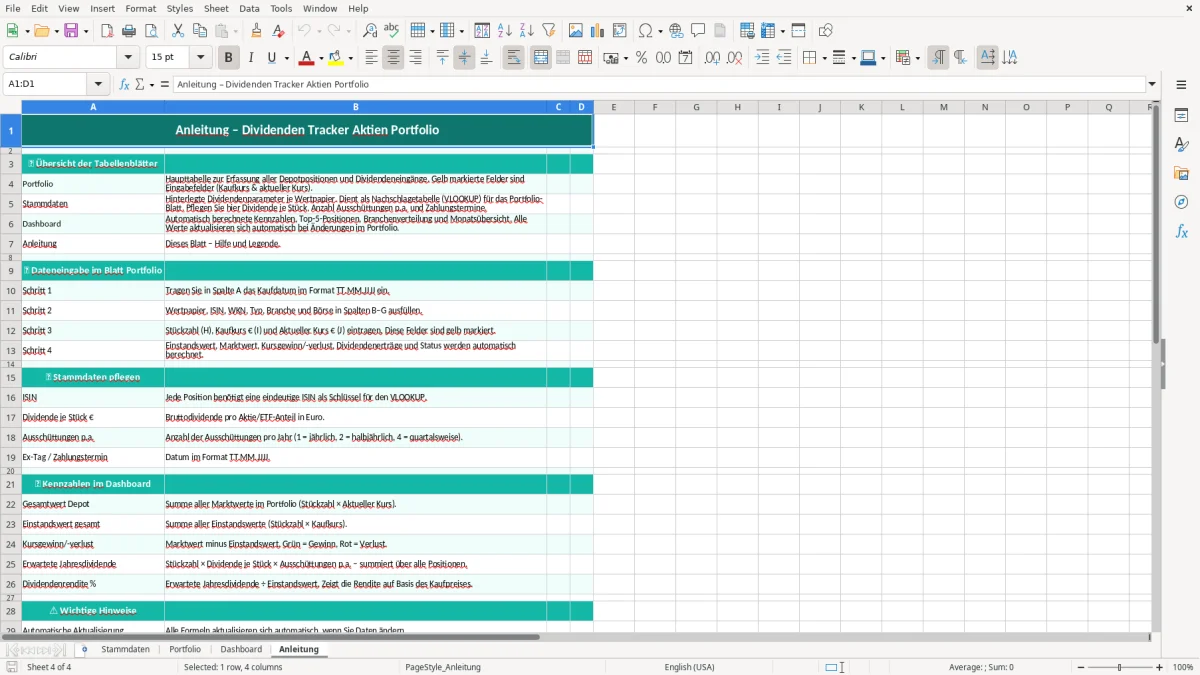Open the Font Size dropdown arrow
Image resolution: width=1200 pixels, height=675 pixels.
[x=200, y=58]
